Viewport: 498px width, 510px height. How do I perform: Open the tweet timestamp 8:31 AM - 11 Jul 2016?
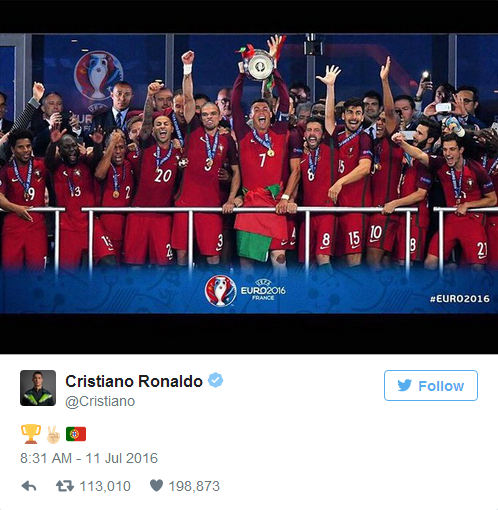point(89,458)
